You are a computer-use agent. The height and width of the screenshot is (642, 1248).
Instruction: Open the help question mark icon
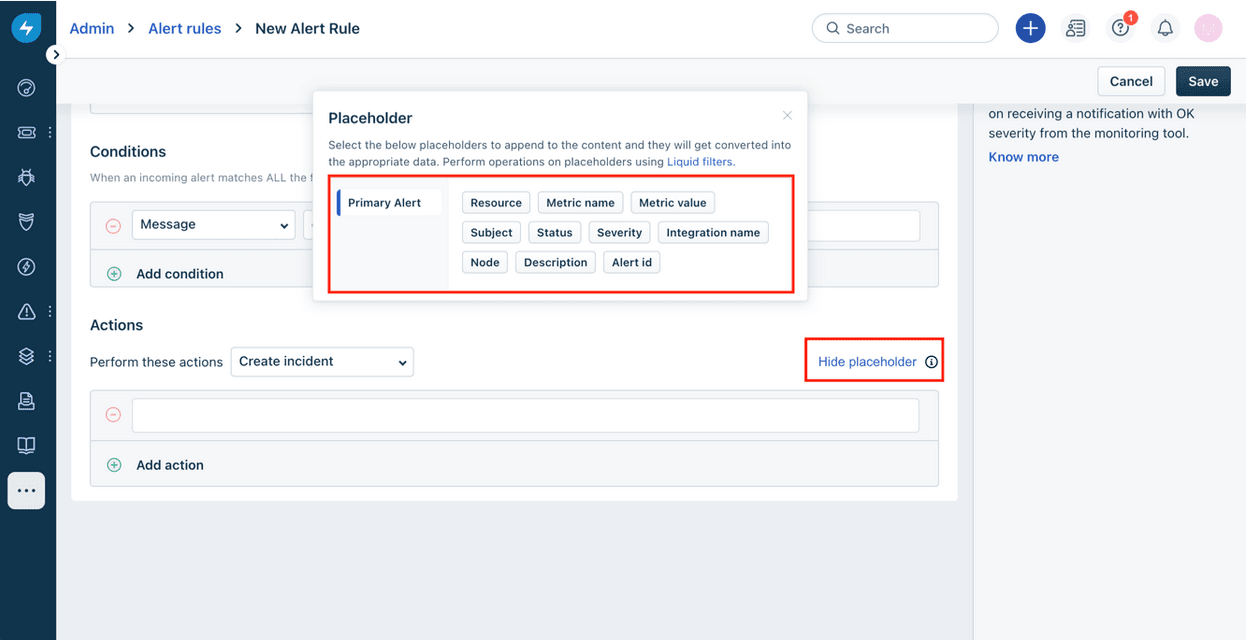1121,29
